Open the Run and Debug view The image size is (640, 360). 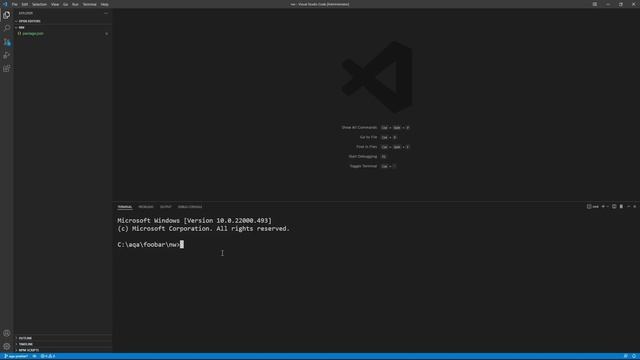(7, 55)
